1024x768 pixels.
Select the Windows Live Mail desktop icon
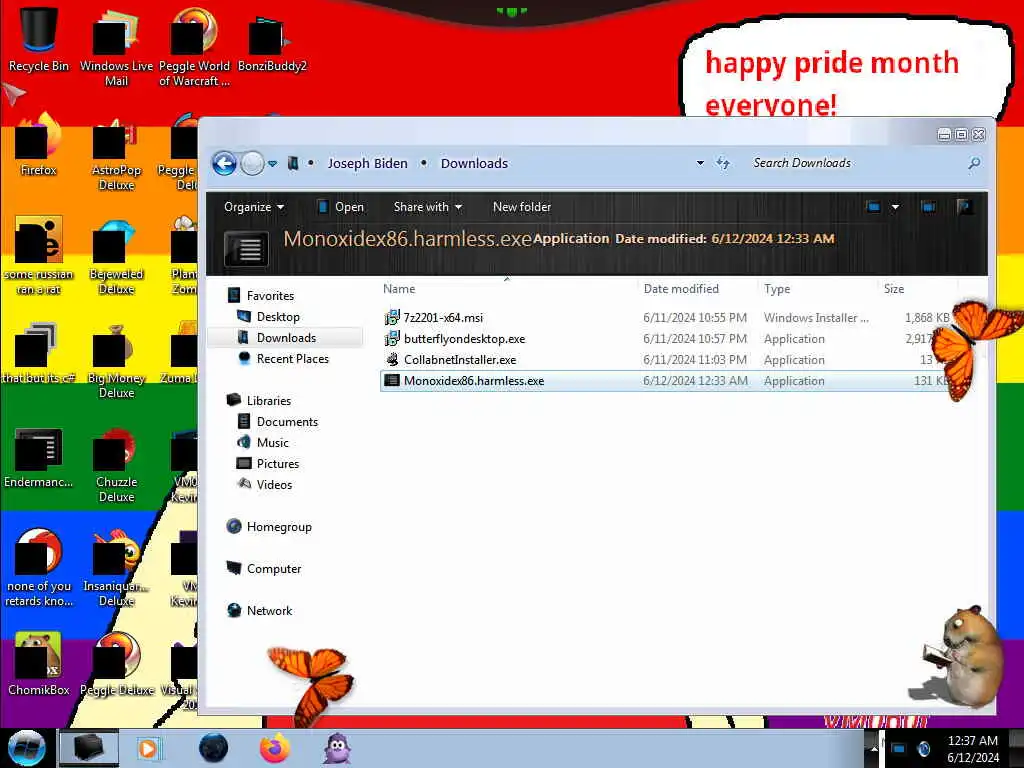point(116,47)
